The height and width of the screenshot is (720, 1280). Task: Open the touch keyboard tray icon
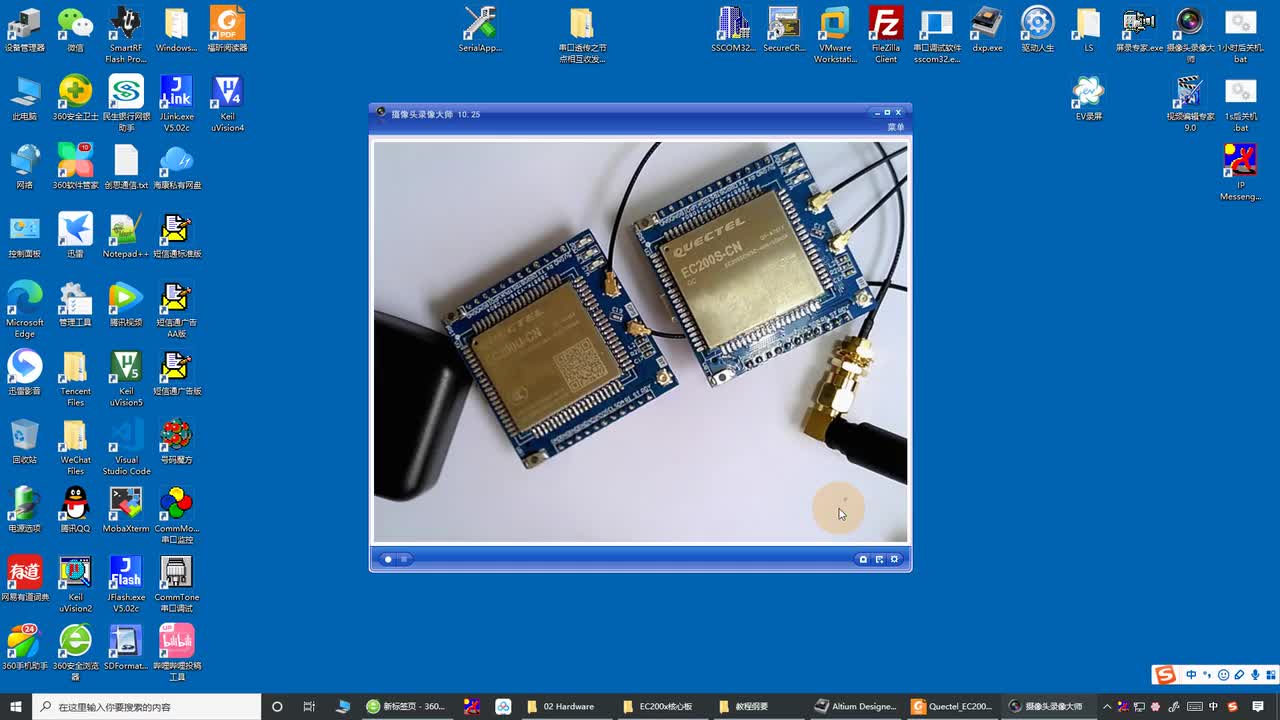coord(1194,706)
